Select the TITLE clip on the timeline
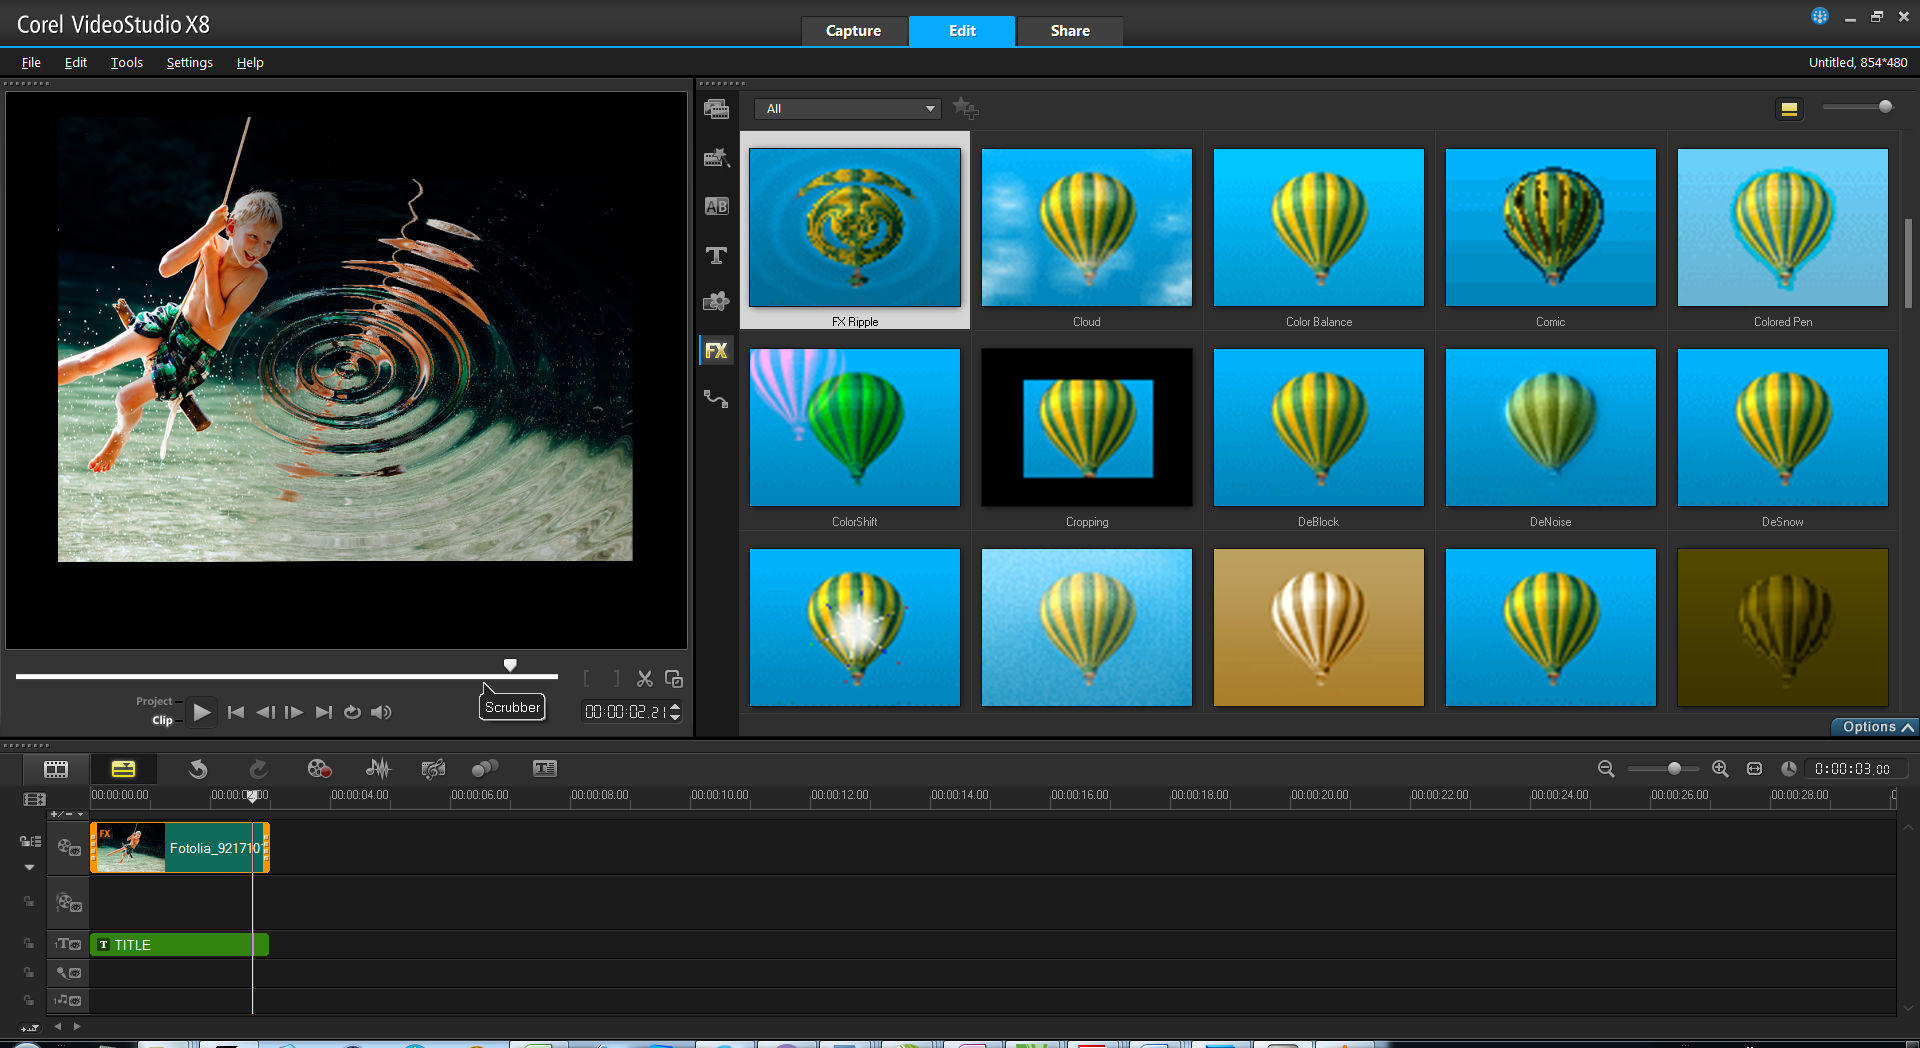The width and height of the screenshot is (1920, 1048). point(180,944)
